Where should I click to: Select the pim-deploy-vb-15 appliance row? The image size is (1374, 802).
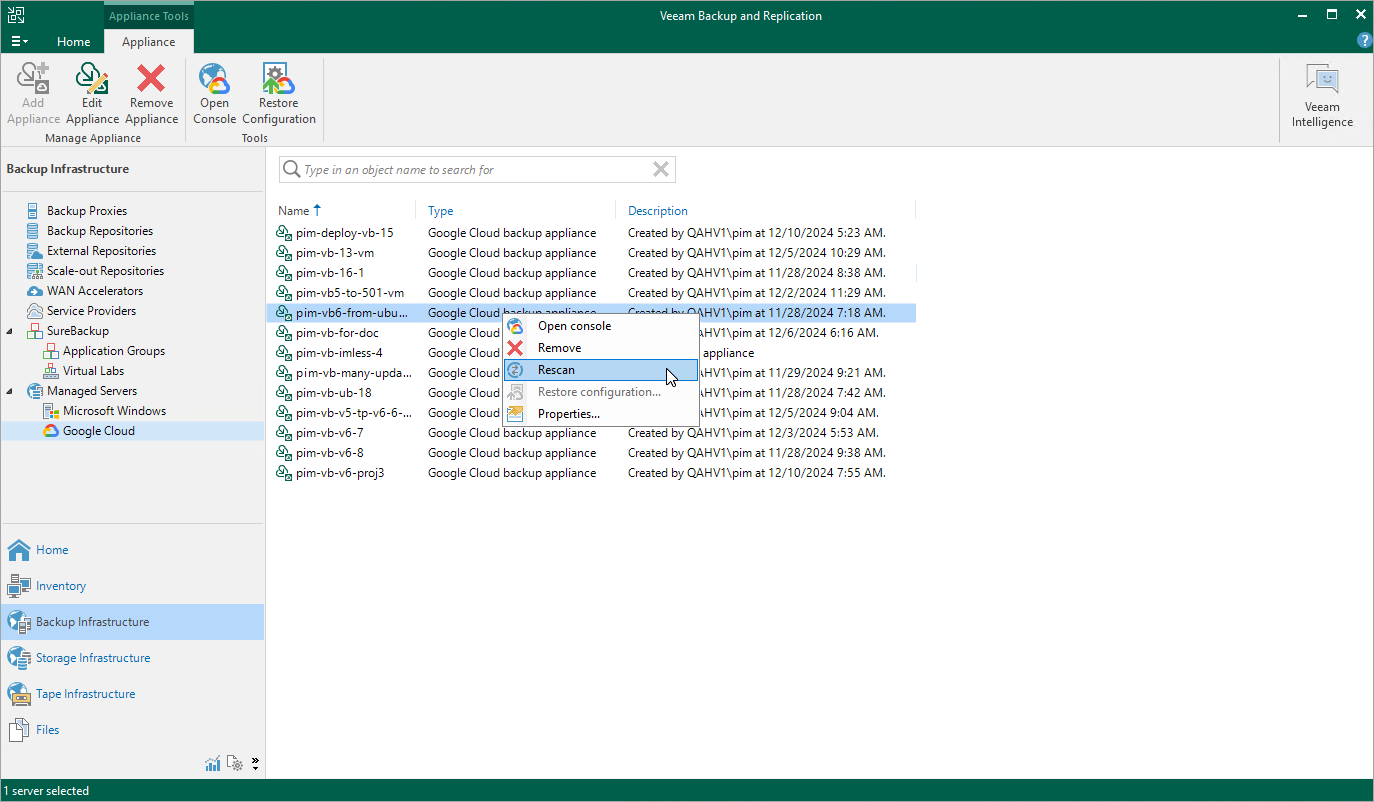click(595, 233)
